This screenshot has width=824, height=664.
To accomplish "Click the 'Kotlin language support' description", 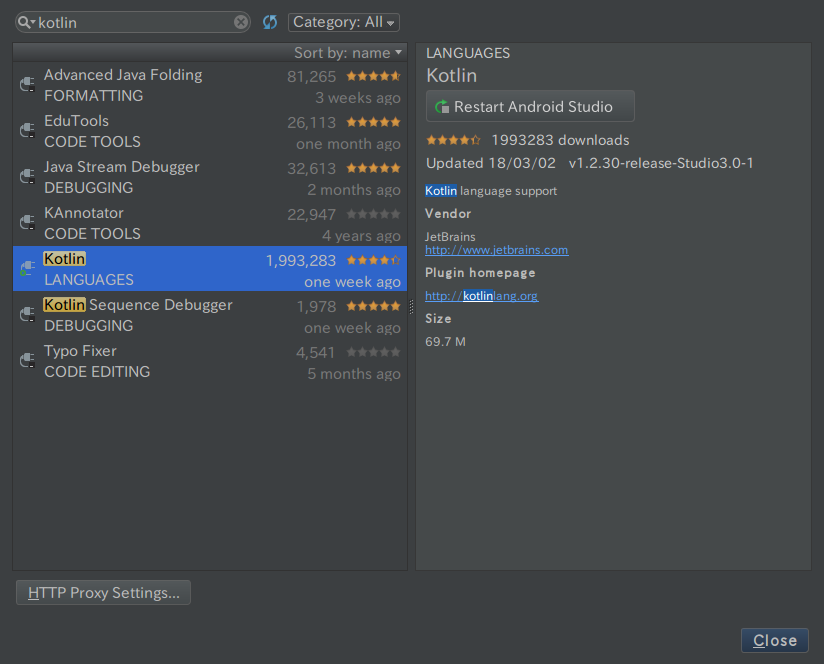I will pos(491,191).
